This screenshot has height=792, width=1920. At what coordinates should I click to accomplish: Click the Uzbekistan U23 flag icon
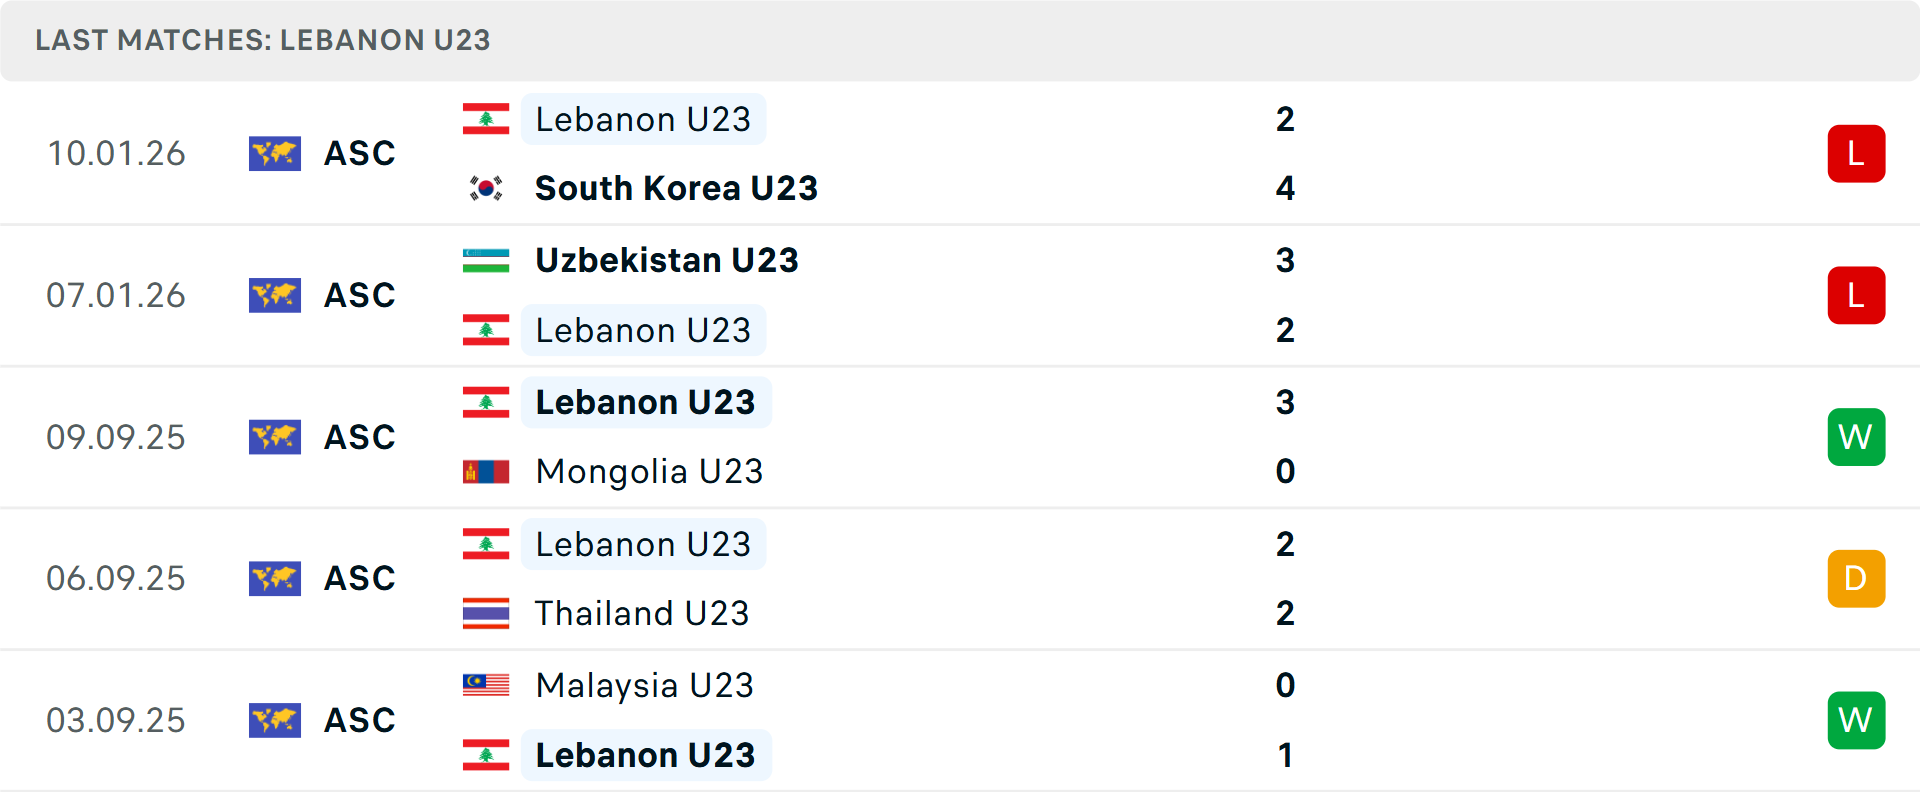tap(486, 260)
